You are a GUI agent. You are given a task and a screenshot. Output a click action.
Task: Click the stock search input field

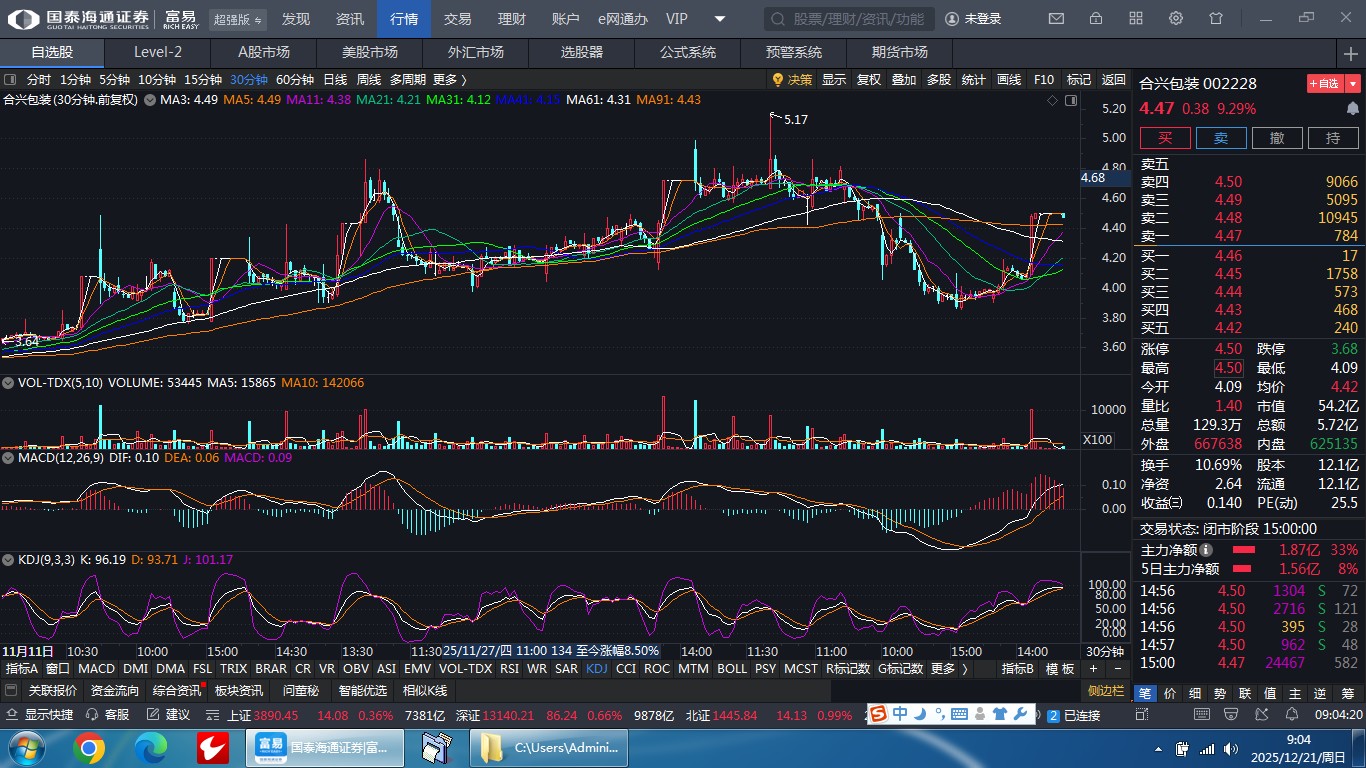(x=850, y=19)
